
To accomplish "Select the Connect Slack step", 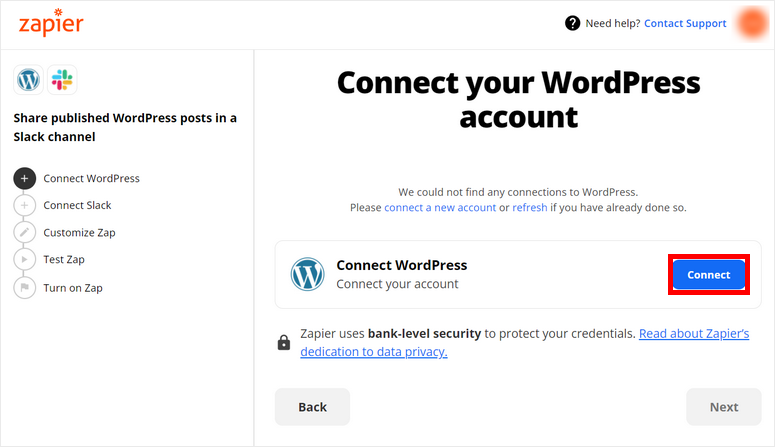I will tap(77, 205).
